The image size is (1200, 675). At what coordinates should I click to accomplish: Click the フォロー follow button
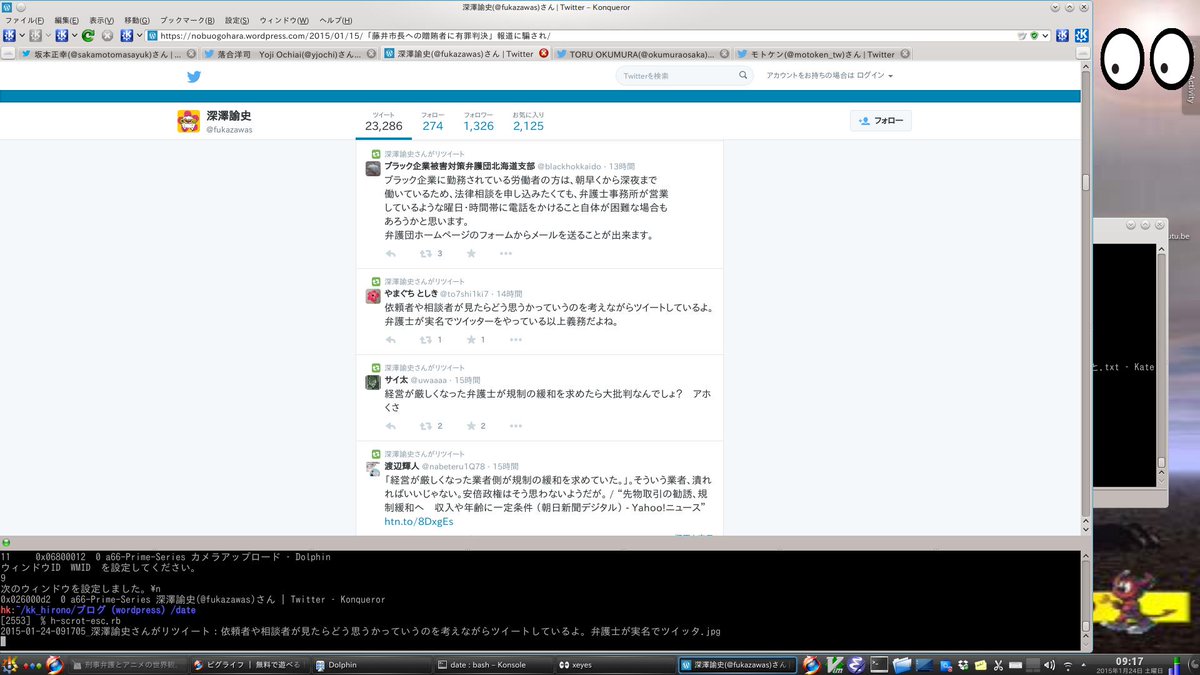[881, 121]
